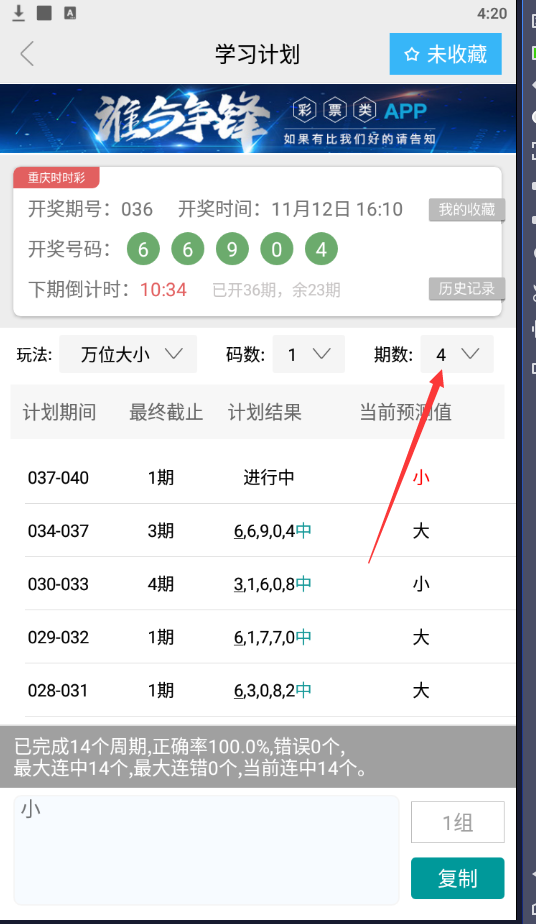This screenshot has height=924, width=536.
Task: Open result 6,6,9,0,4 for plan 034-037
Action: (x=273, y=530)
